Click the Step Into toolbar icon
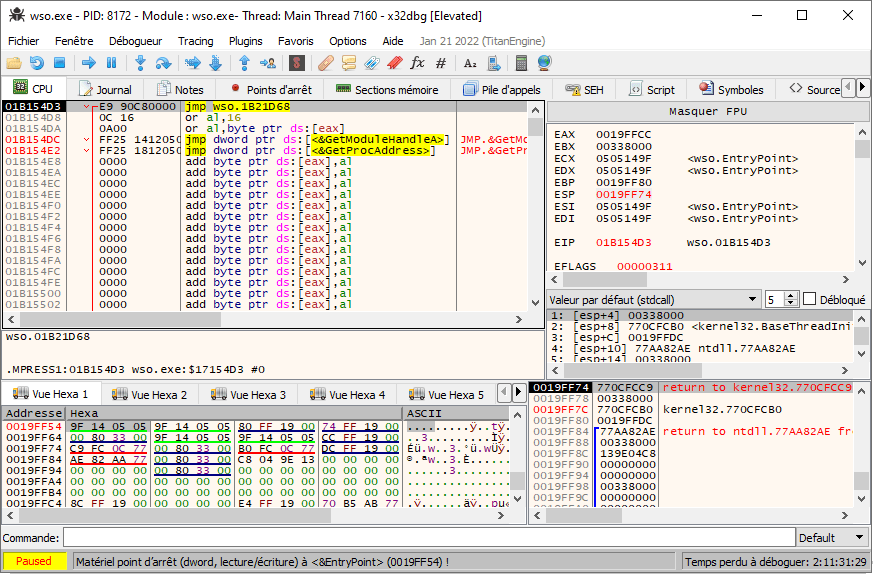 tap(140, 63)
